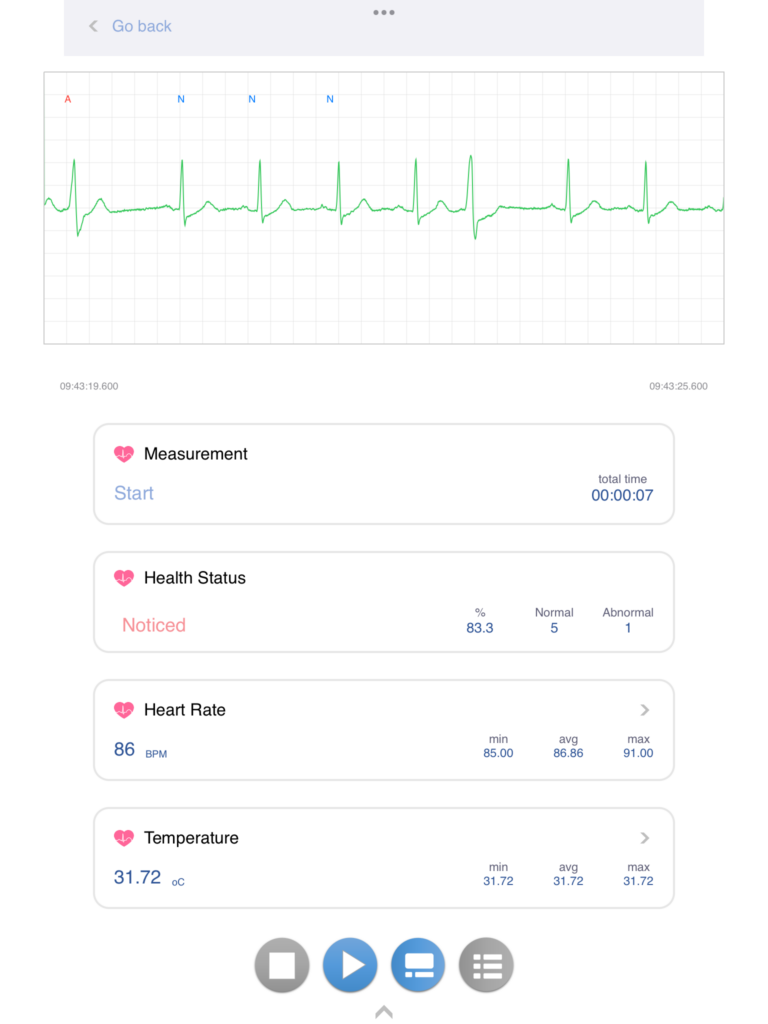Expand the bottom panel up-chevron
This screenshot has width=768, height=1024.
pyautogui.click(x=384, y=1012)
